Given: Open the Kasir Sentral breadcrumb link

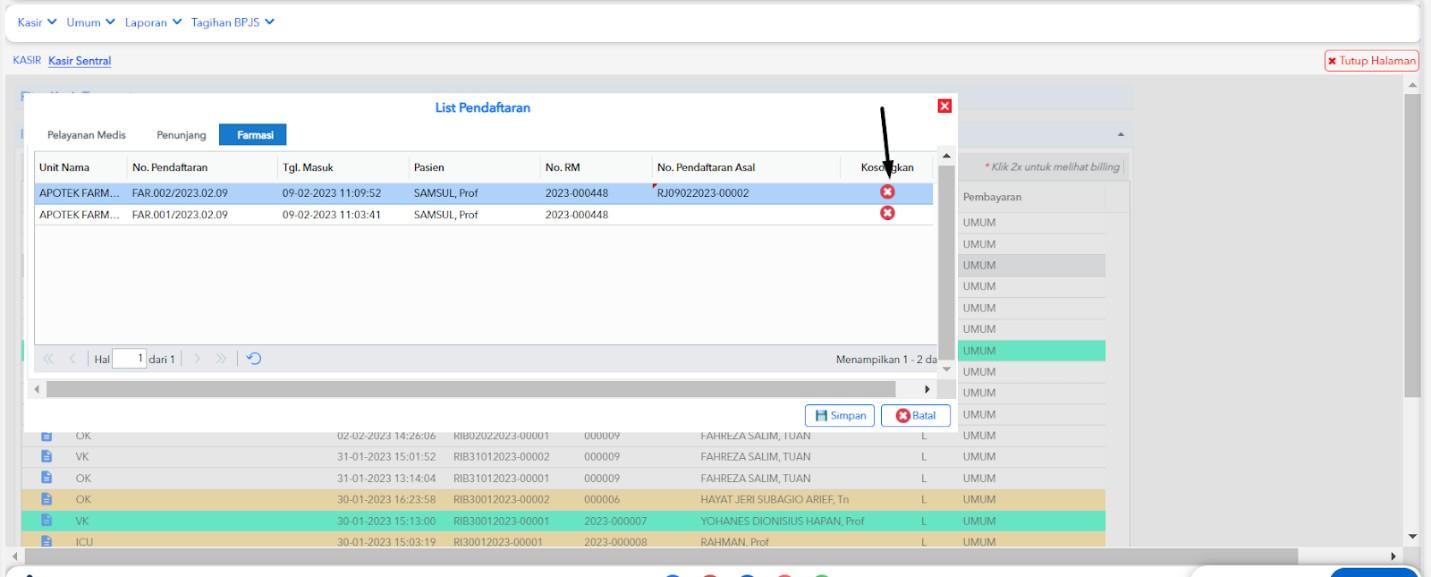Looking at the screenshot, I should (80, 62).
